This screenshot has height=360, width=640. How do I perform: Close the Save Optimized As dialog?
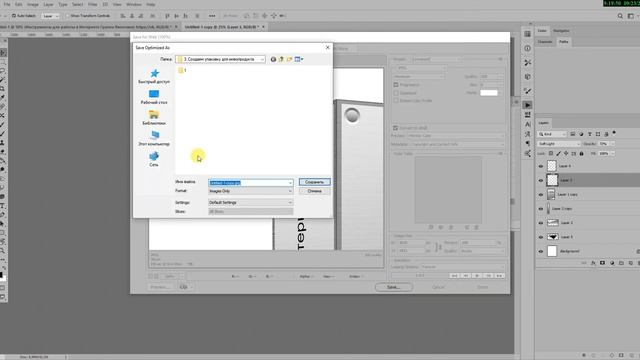pos(327,47)
